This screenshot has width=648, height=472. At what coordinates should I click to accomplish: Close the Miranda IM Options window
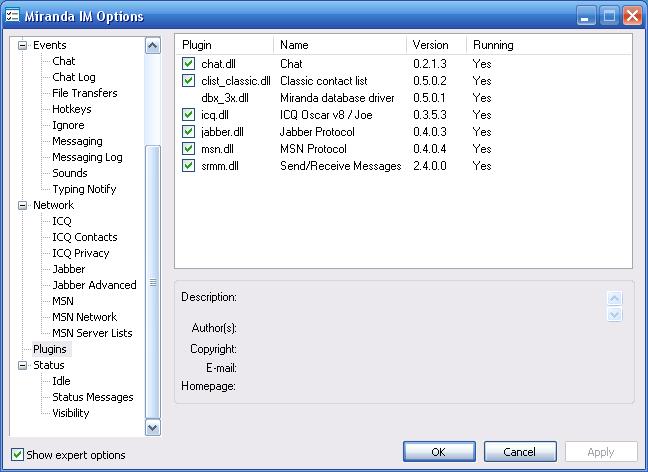(x=632, y=16)
